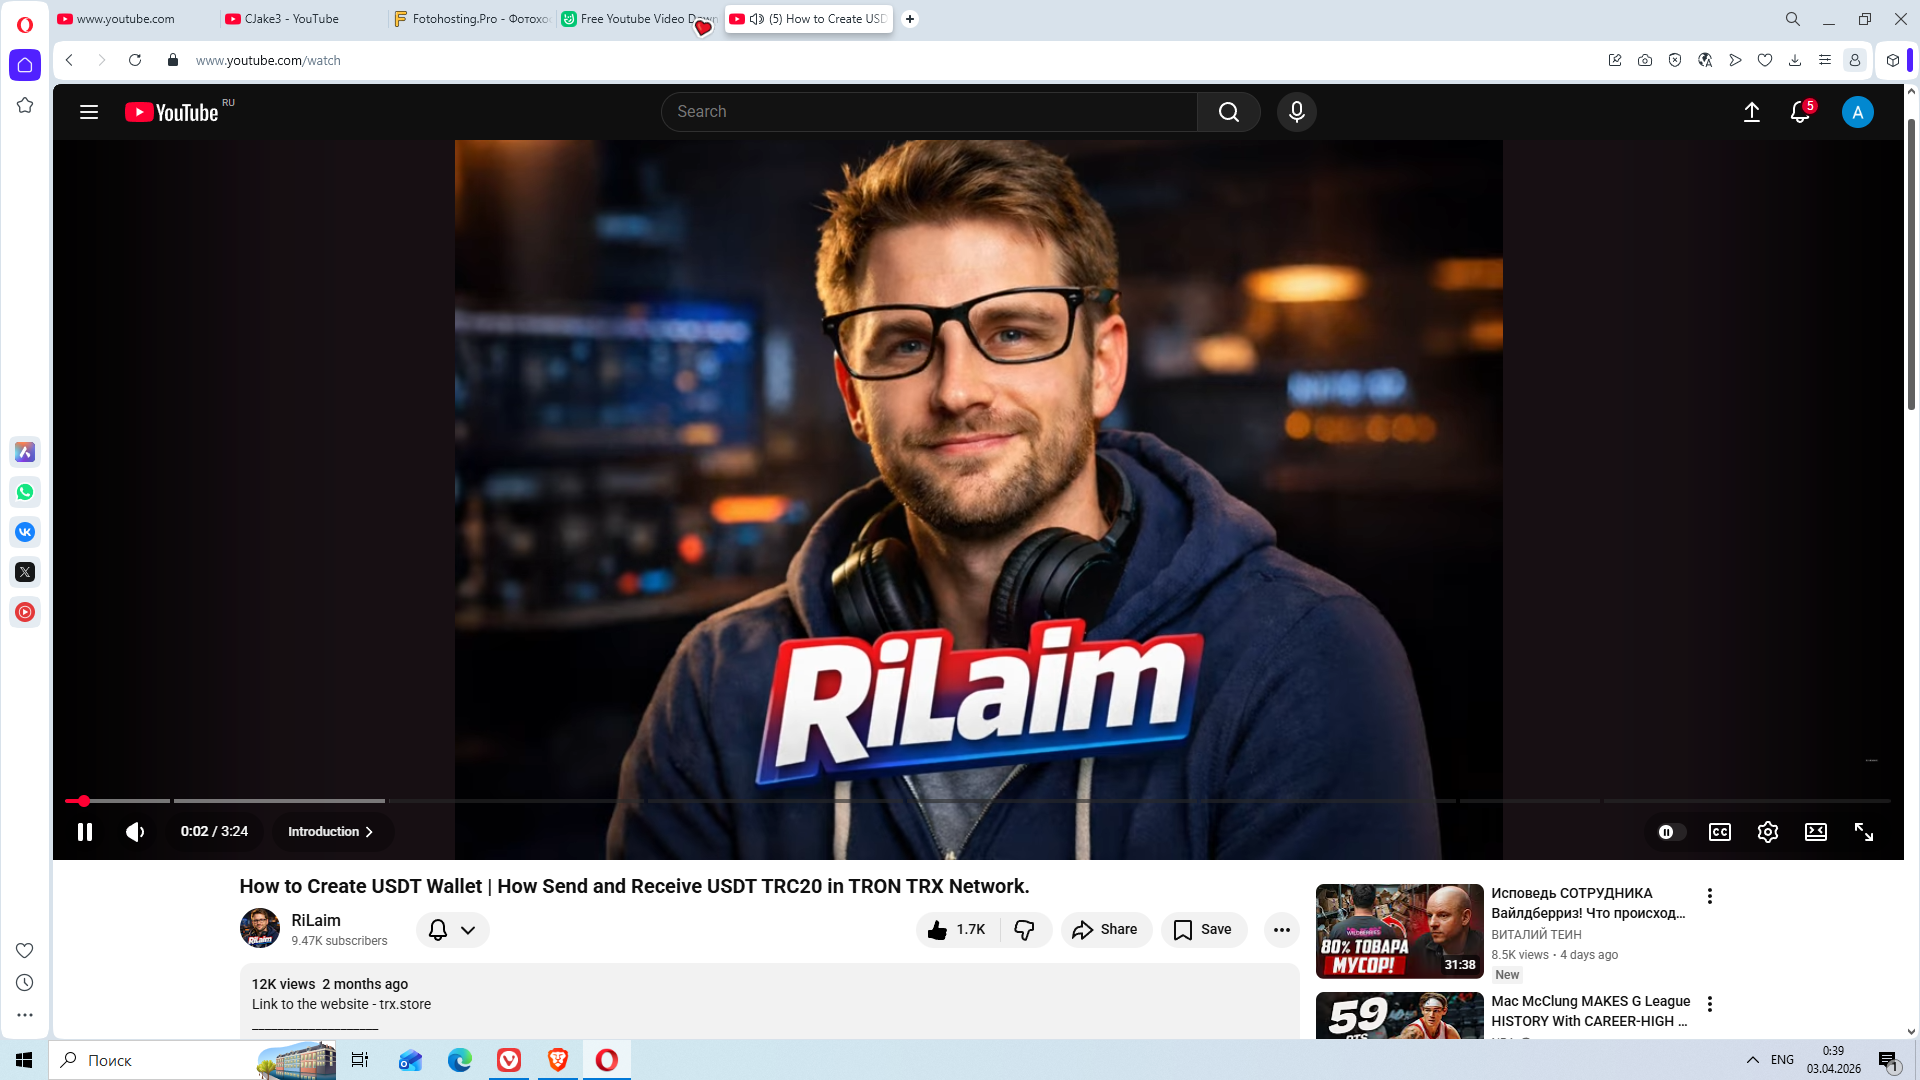Click the Share button

coord(1105,930)
